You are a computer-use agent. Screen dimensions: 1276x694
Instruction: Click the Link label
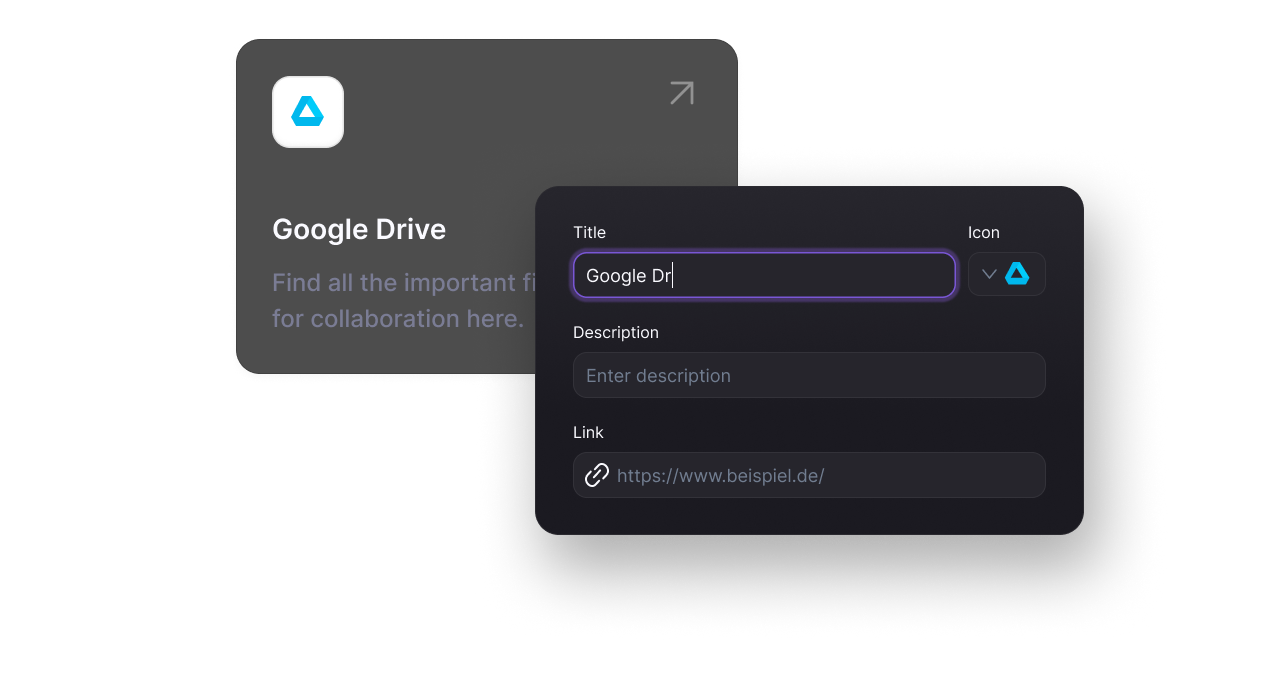[588, 432]
